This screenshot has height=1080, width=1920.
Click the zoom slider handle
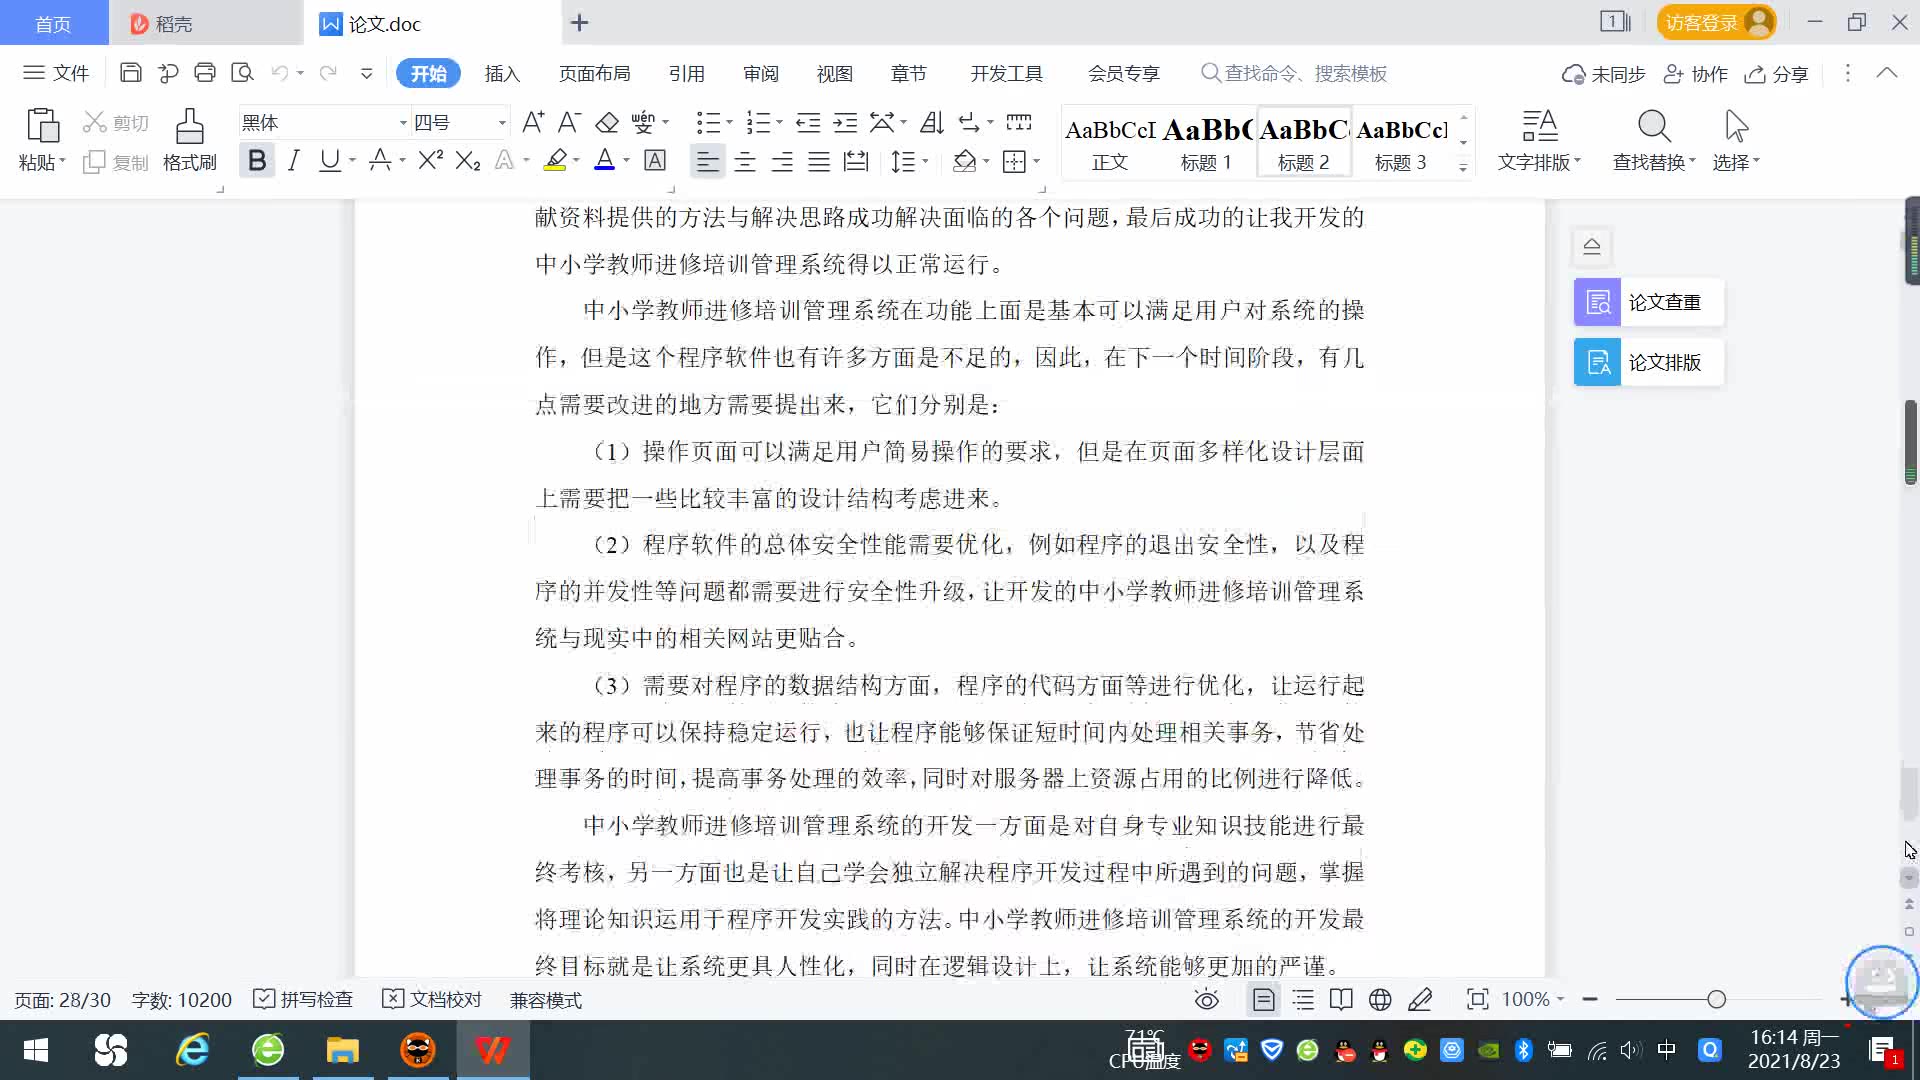(x=1717, y=999)
